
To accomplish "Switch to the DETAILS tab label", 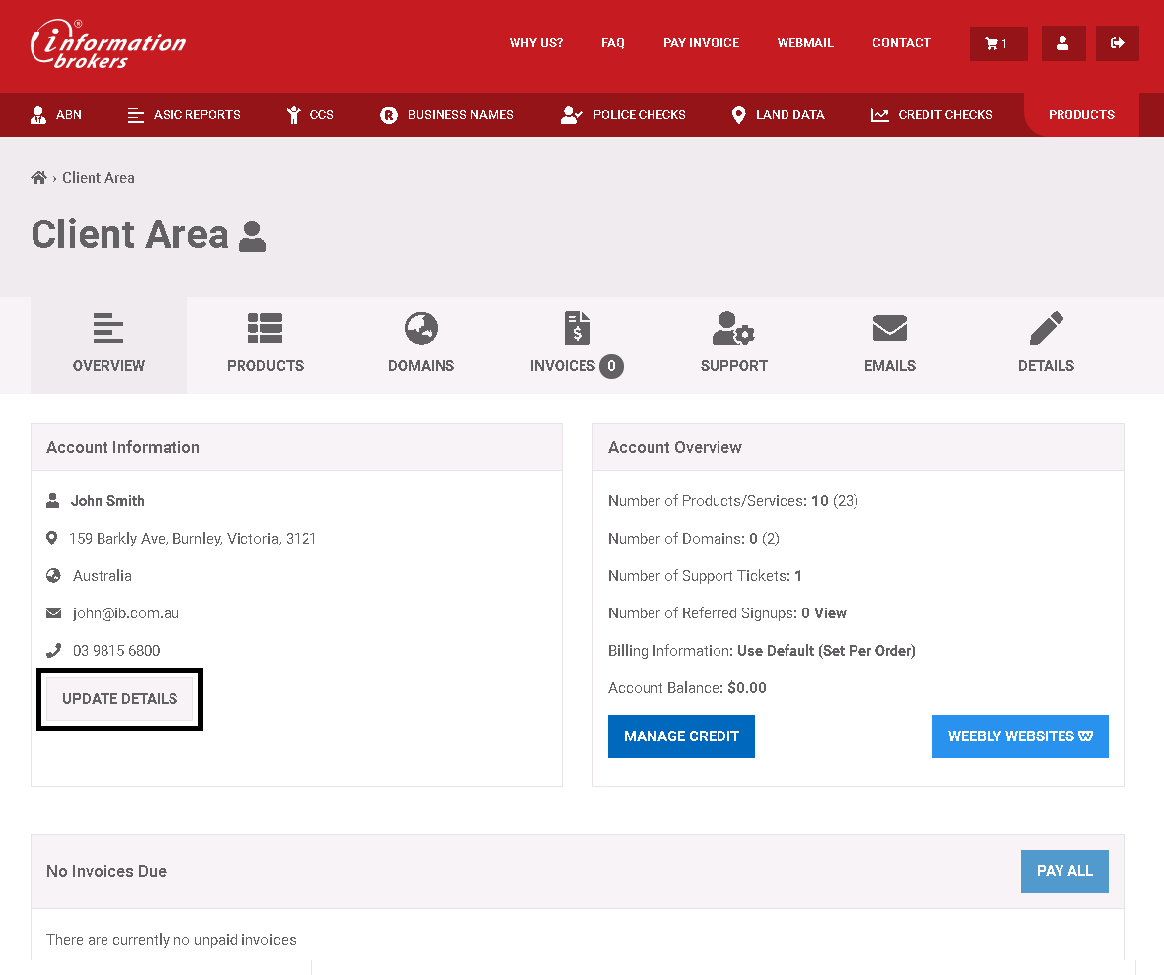I will click(1046, 366).
